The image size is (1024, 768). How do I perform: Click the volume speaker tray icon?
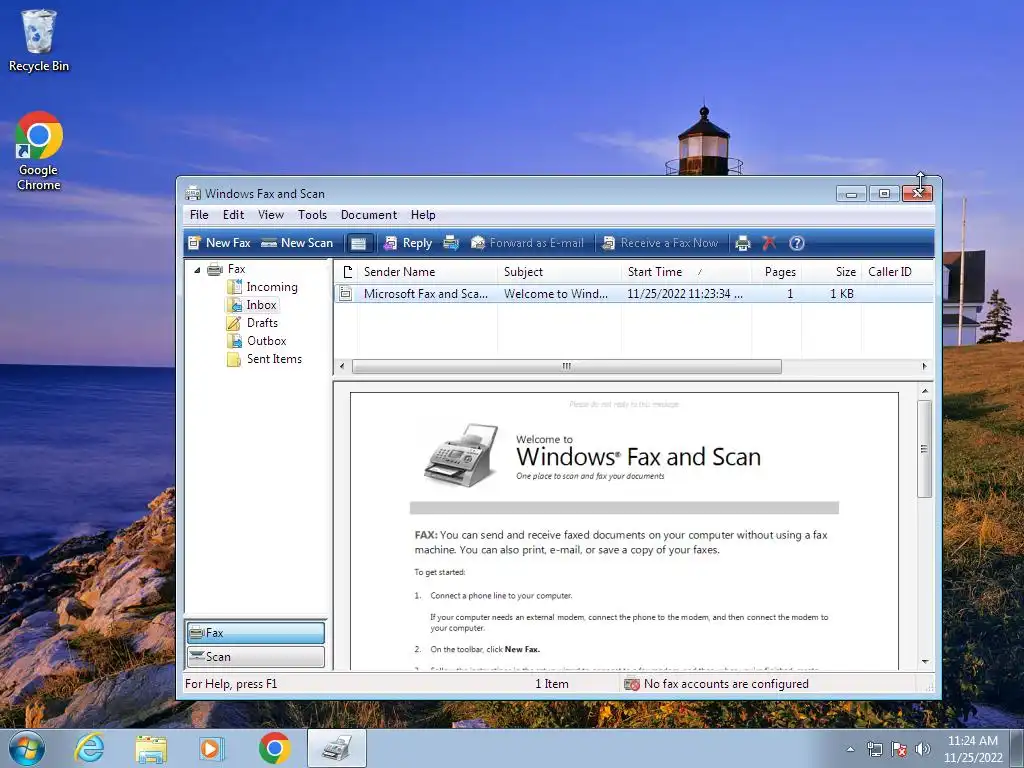pyautogui.click(x=923, y=749)
